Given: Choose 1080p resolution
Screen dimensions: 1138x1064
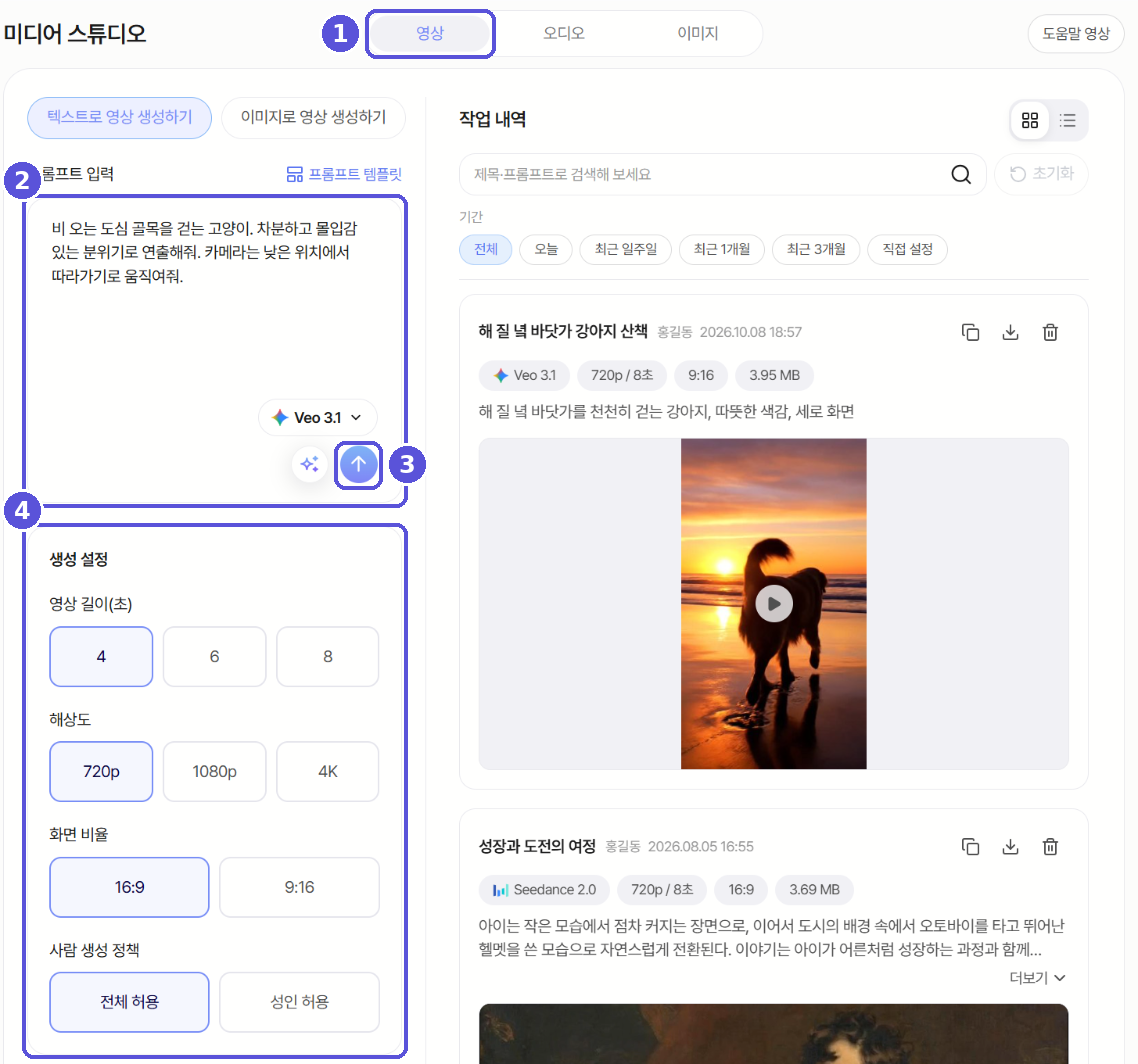Looking at the screenshot, I should click(x=214, y=772).
